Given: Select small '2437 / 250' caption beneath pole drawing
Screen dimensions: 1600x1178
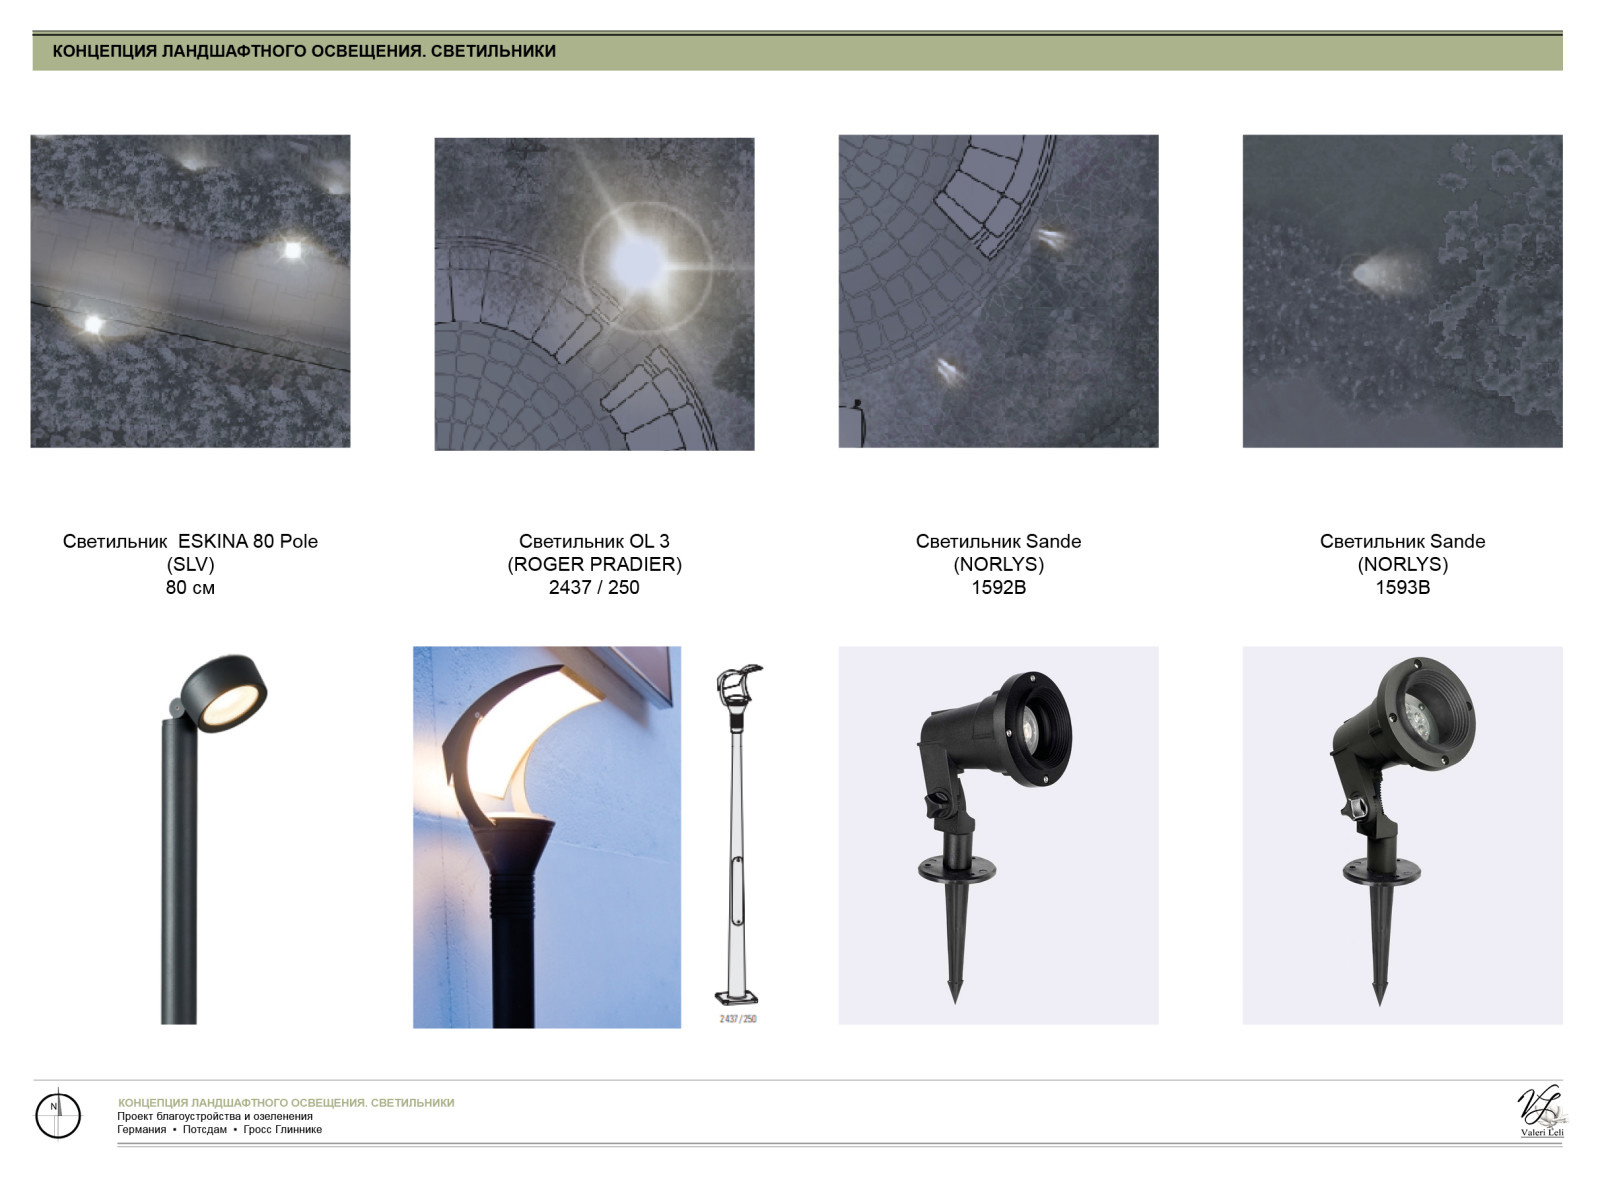Looking at the screenshot, I should pos(738,1019).
